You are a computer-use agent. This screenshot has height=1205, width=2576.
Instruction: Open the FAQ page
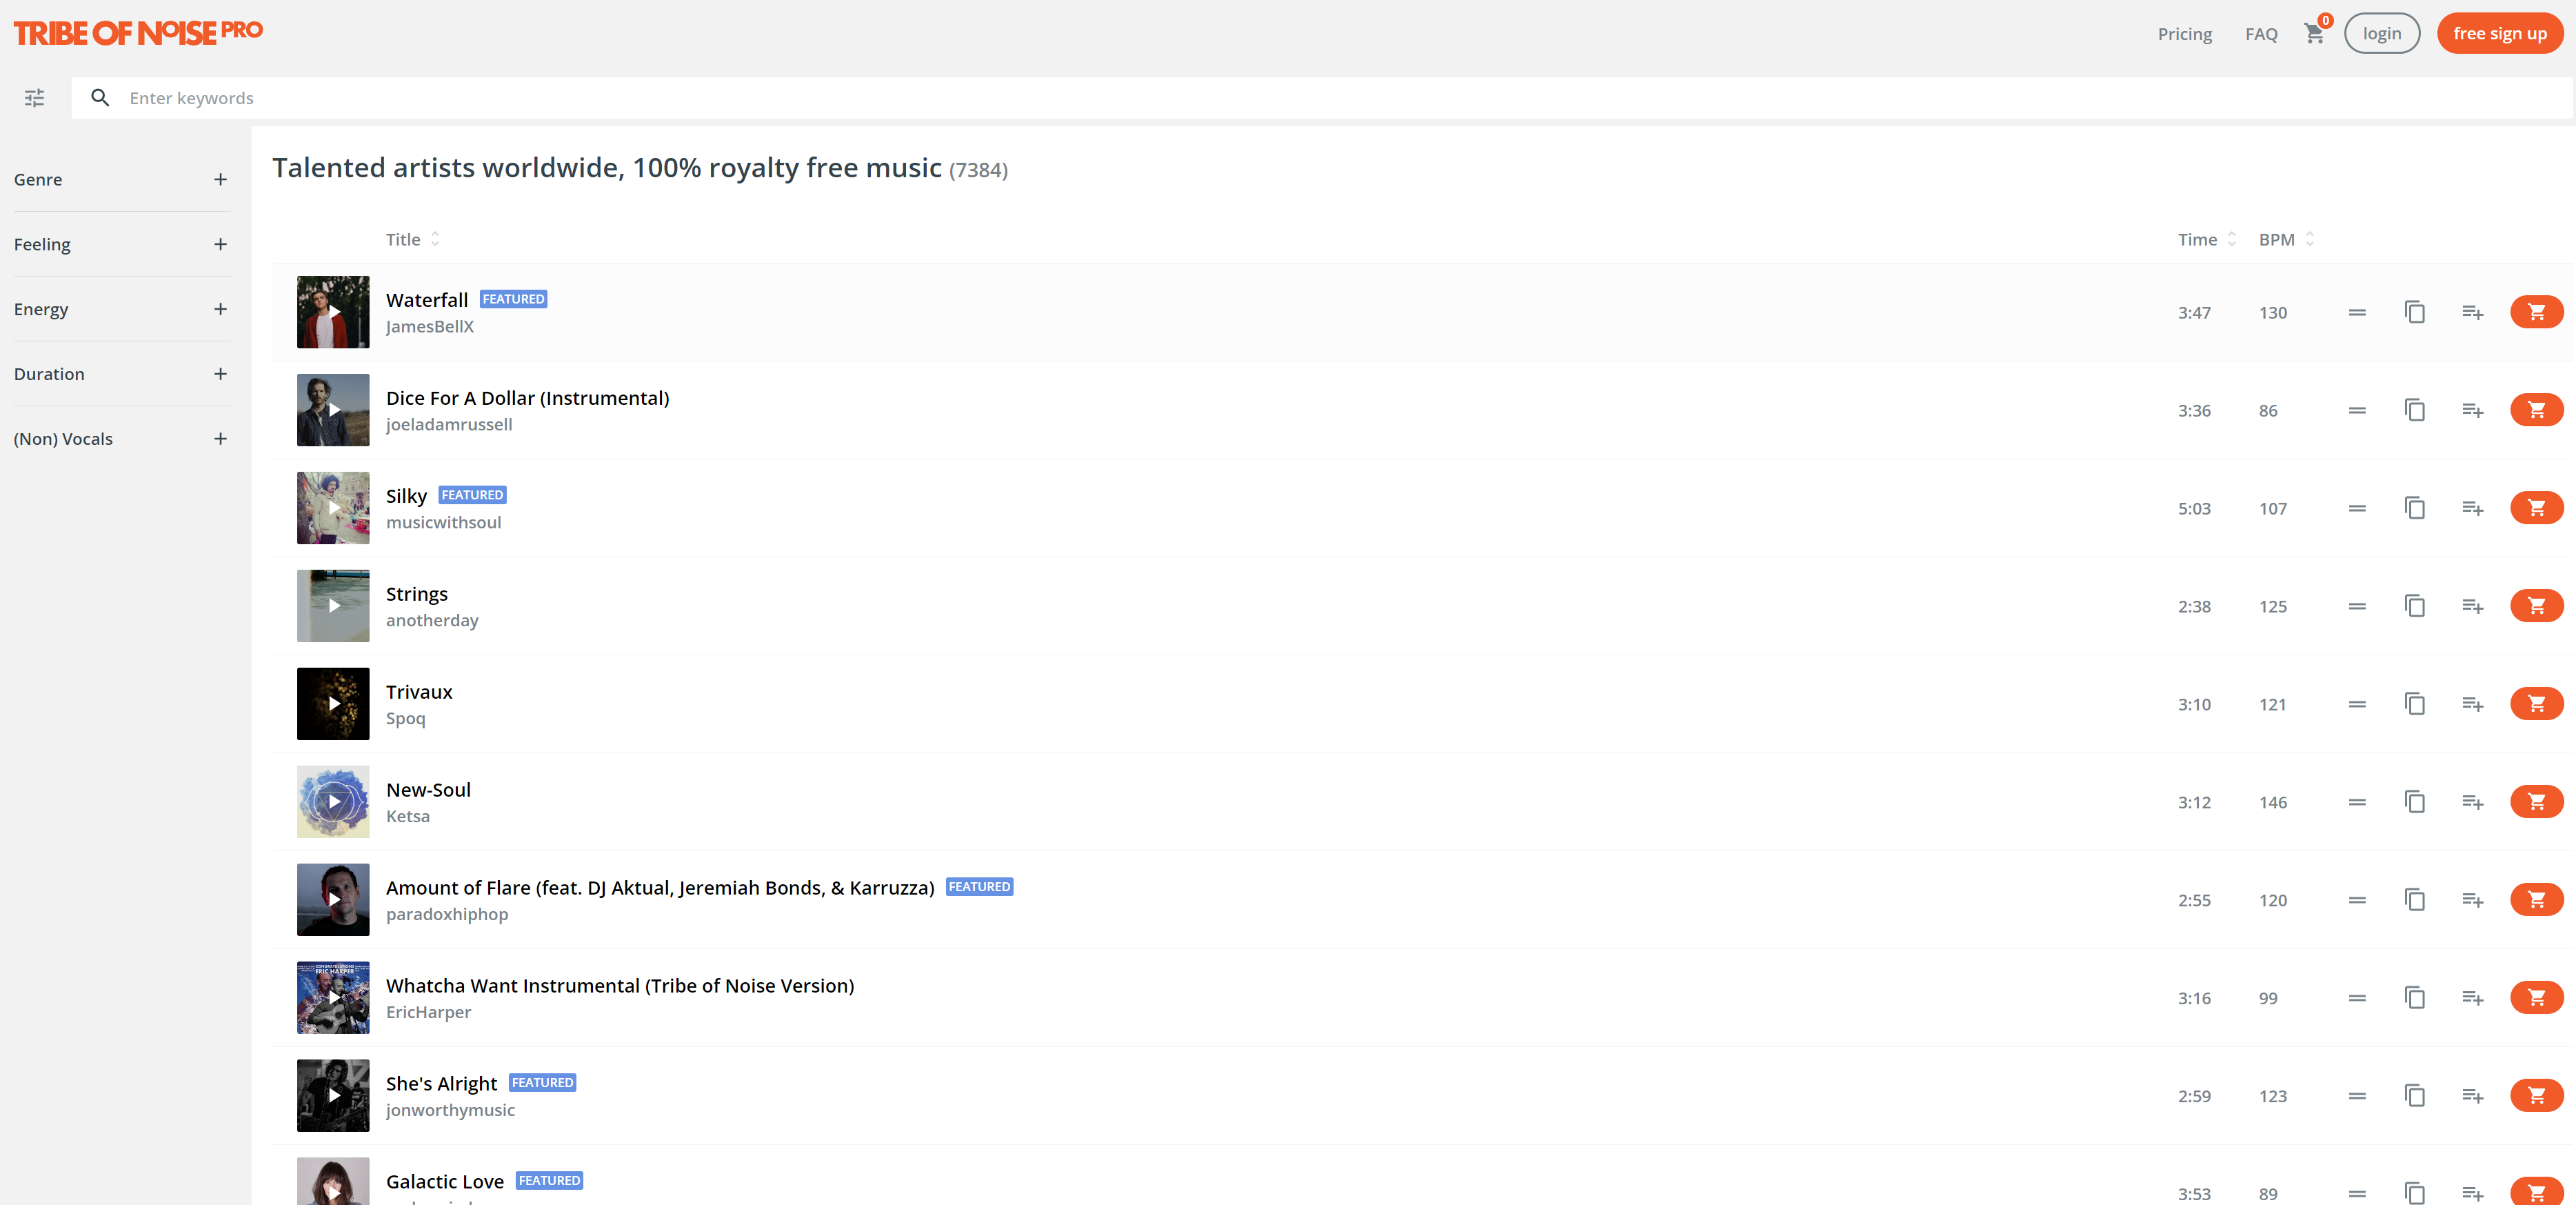click(x=2260, y=34)
